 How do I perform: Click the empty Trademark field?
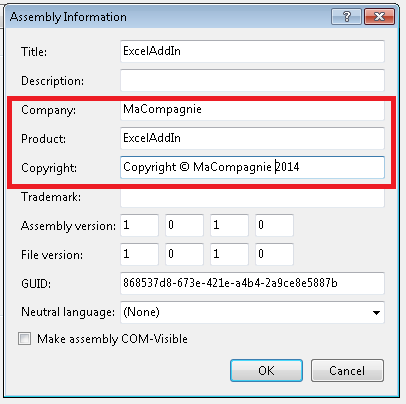252,198
